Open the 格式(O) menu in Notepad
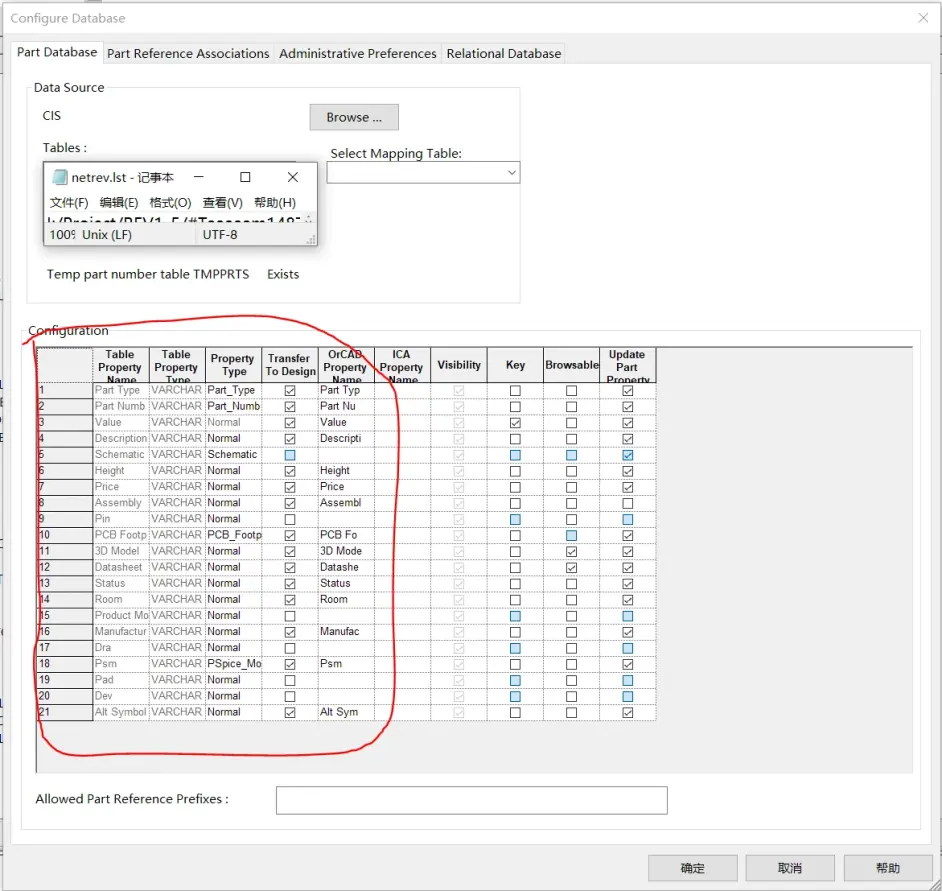Screen dimensions: 942x891 pos(172,204)
